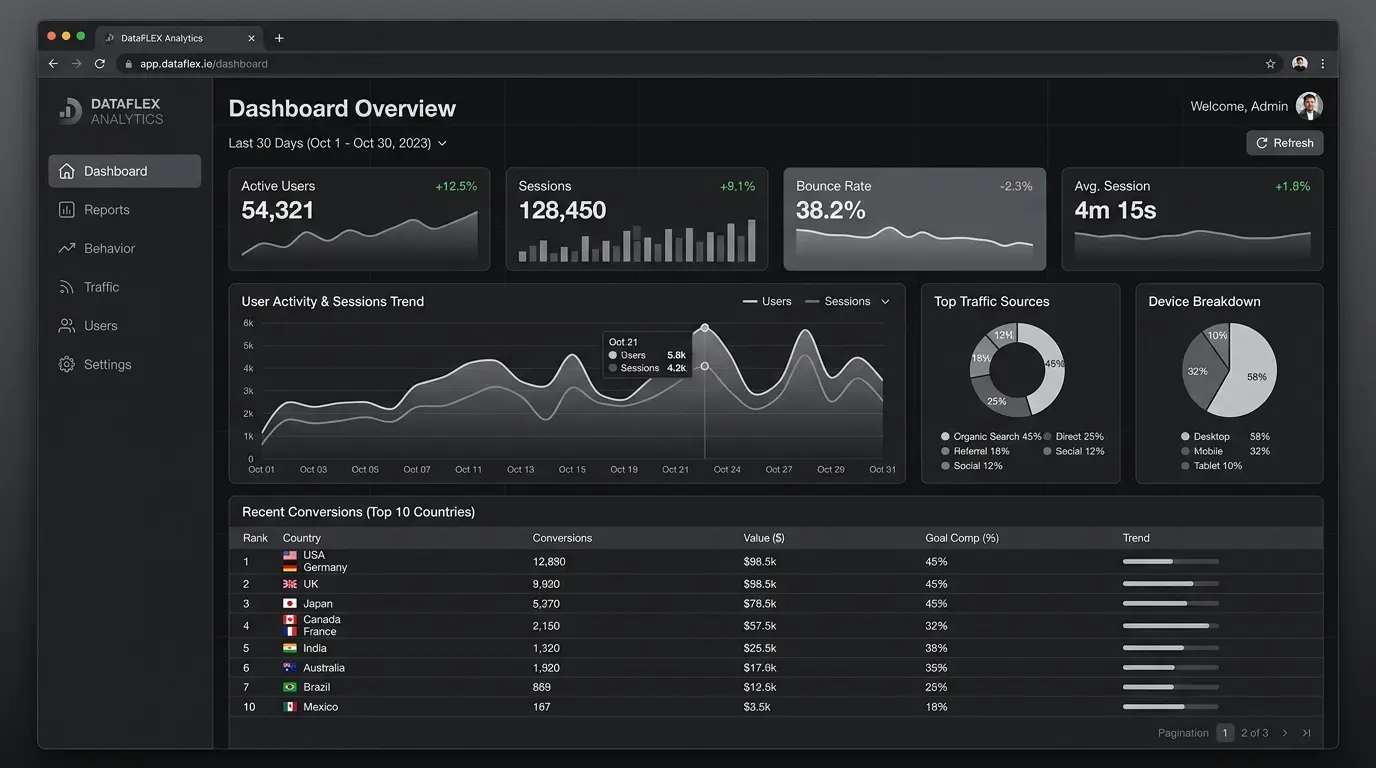Viewport: 1376px width, 768px height.
Task: Close the DataFLEX Analytics tab
Action: (x=252, y=38)
